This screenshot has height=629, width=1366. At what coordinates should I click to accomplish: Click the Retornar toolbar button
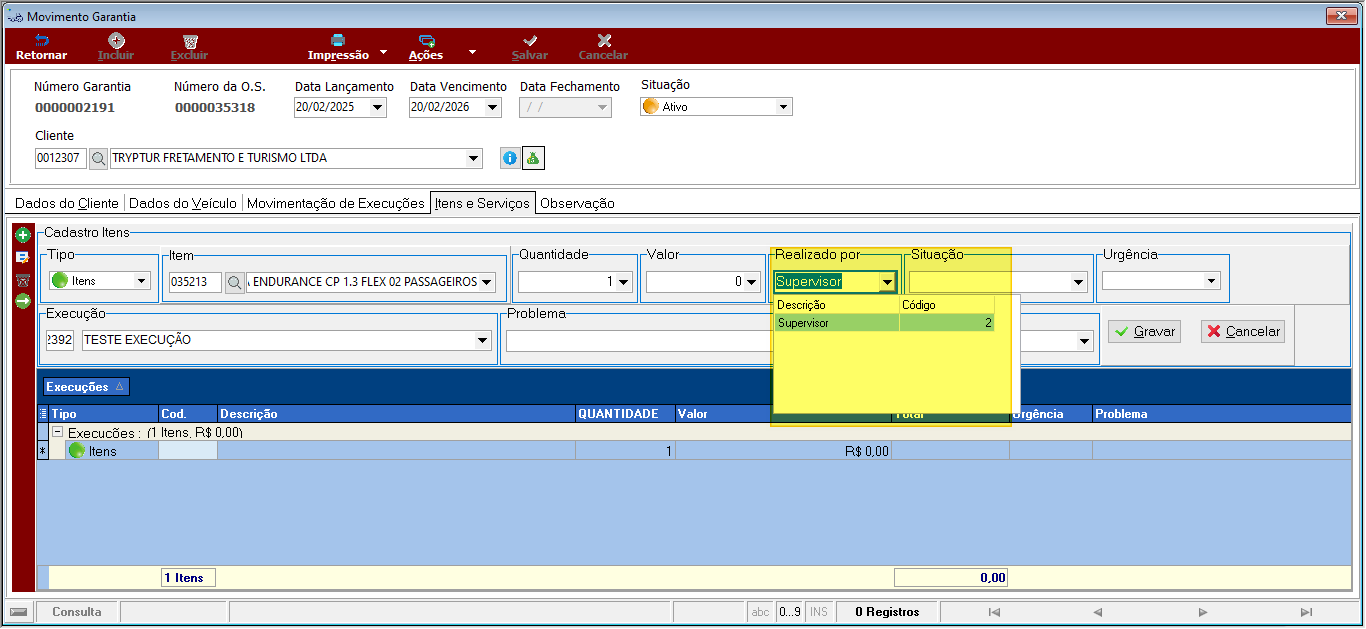(41, 47)
